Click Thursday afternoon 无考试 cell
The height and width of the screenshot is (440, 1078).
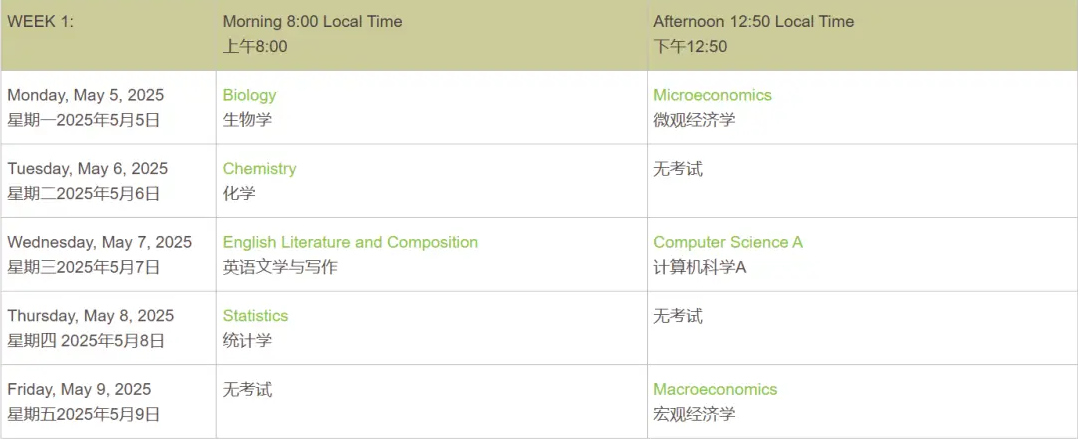pyautogui.click(x=862, y=328)
